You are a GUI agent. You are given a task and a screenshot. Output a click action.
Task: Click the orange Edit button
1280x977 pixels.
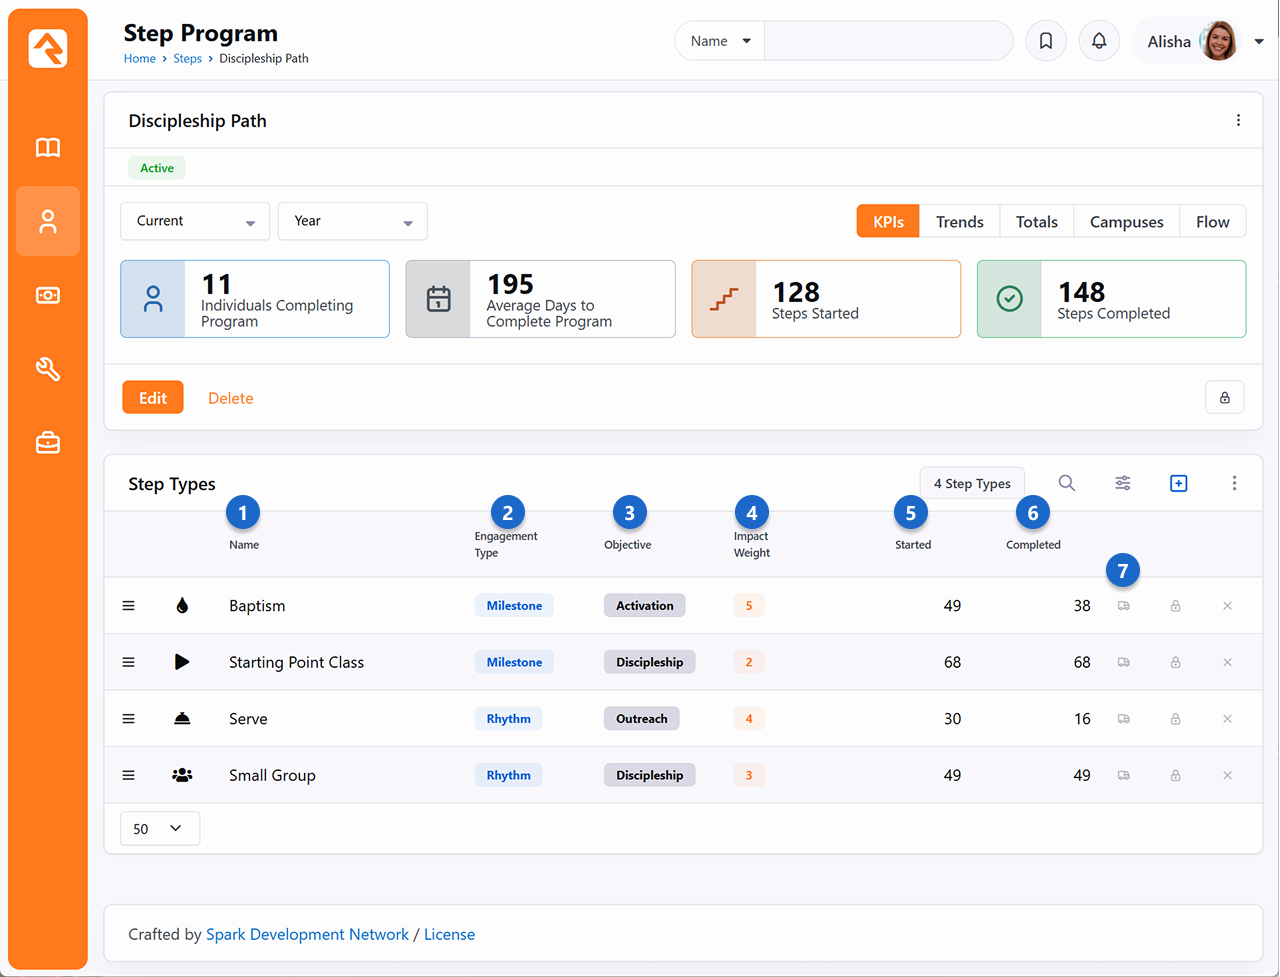tap(153, 398)
